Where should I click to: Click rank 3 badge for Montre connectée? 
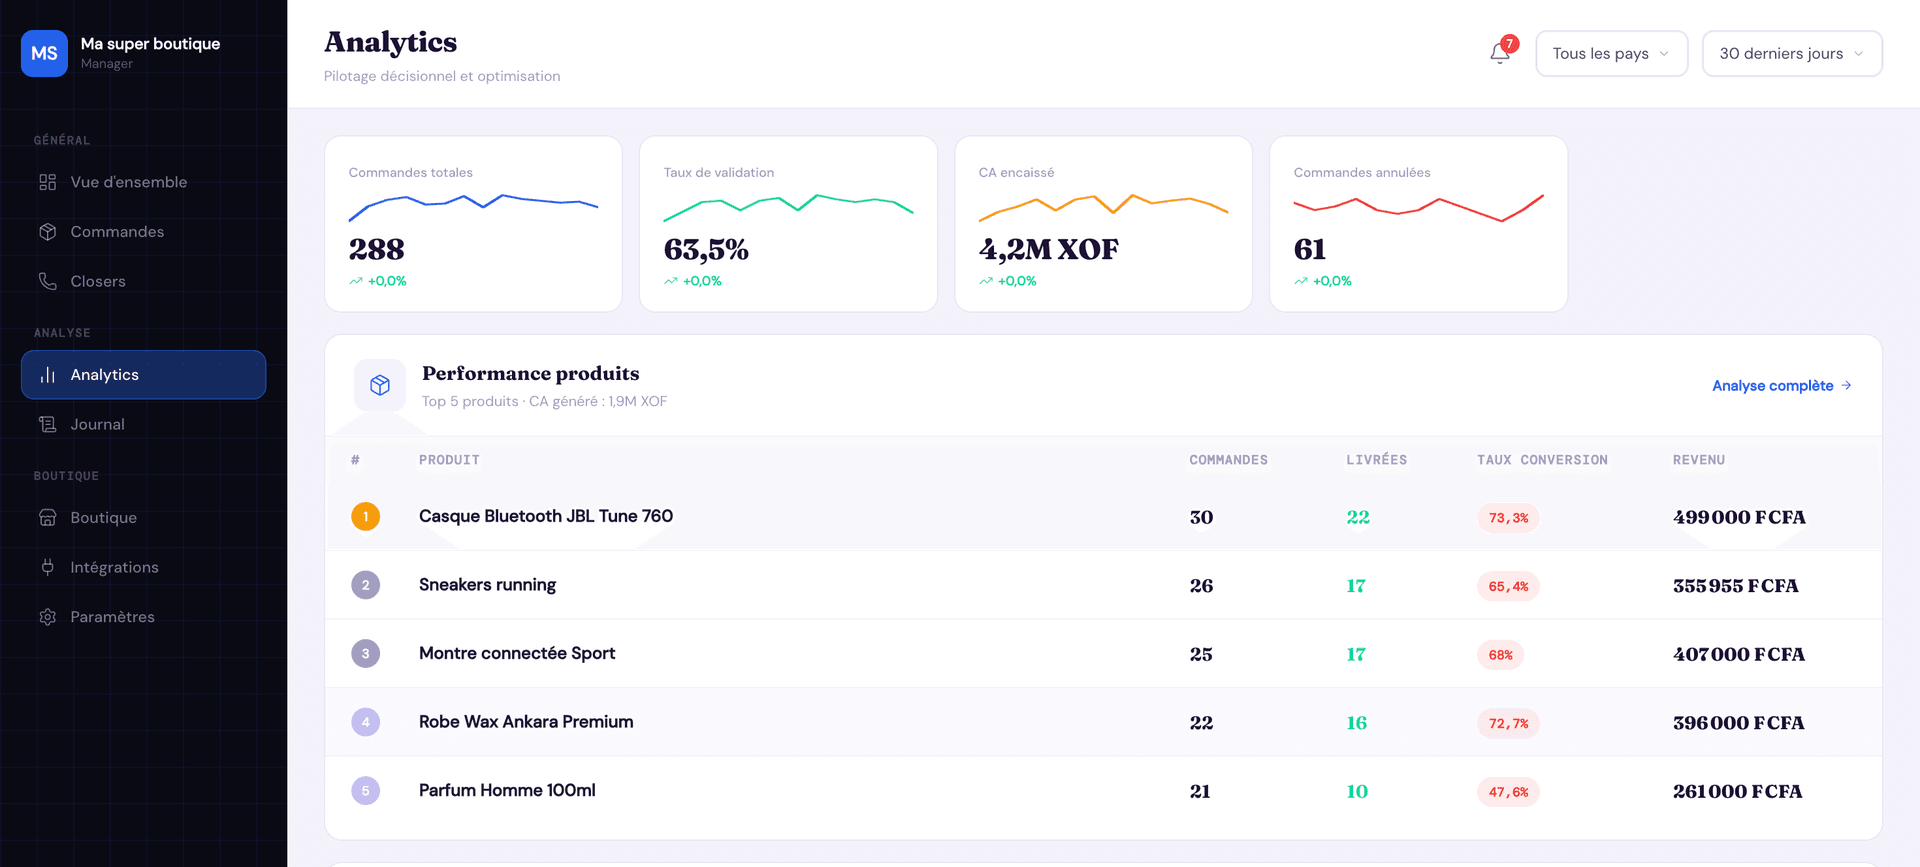[x=366, y=654]
